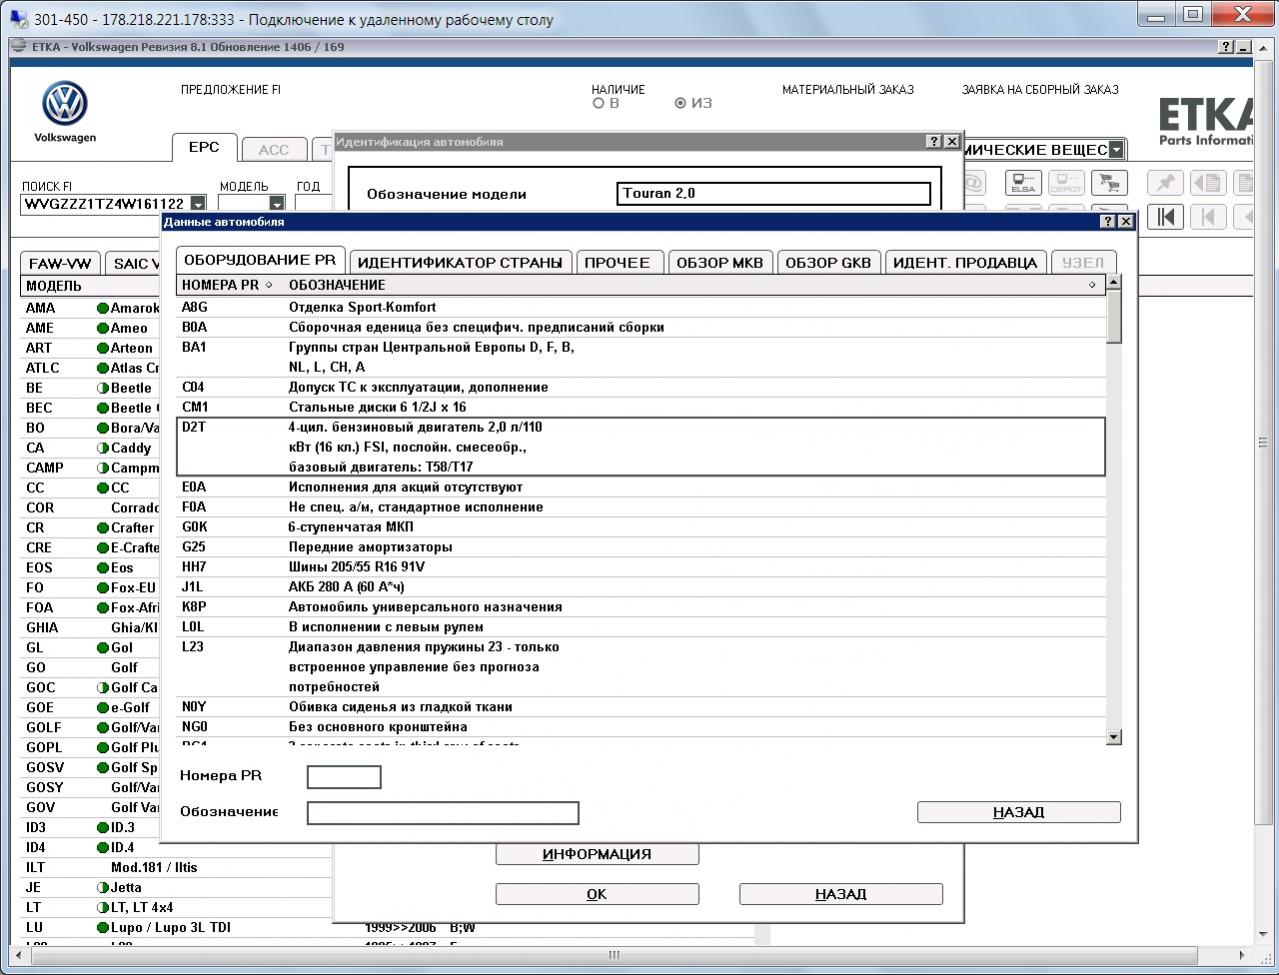1279x975 pixels.
Task: Click НАЗАД in Данные автомобиля dialog
Action: click(x=1019, y=812)
